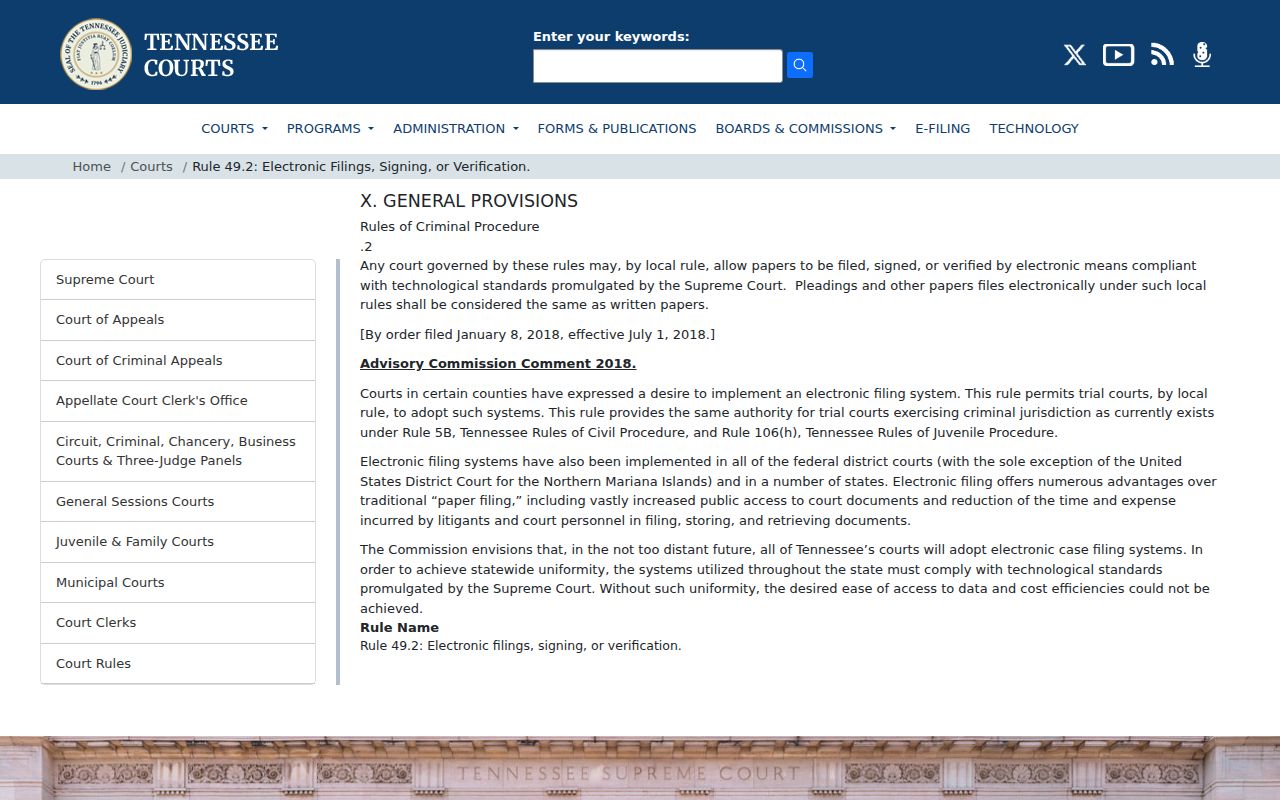The width and height of the screenshot is (1280, 800).
Task: Open Appellate Court Clerk's Office link
Action: click(178, 400)
